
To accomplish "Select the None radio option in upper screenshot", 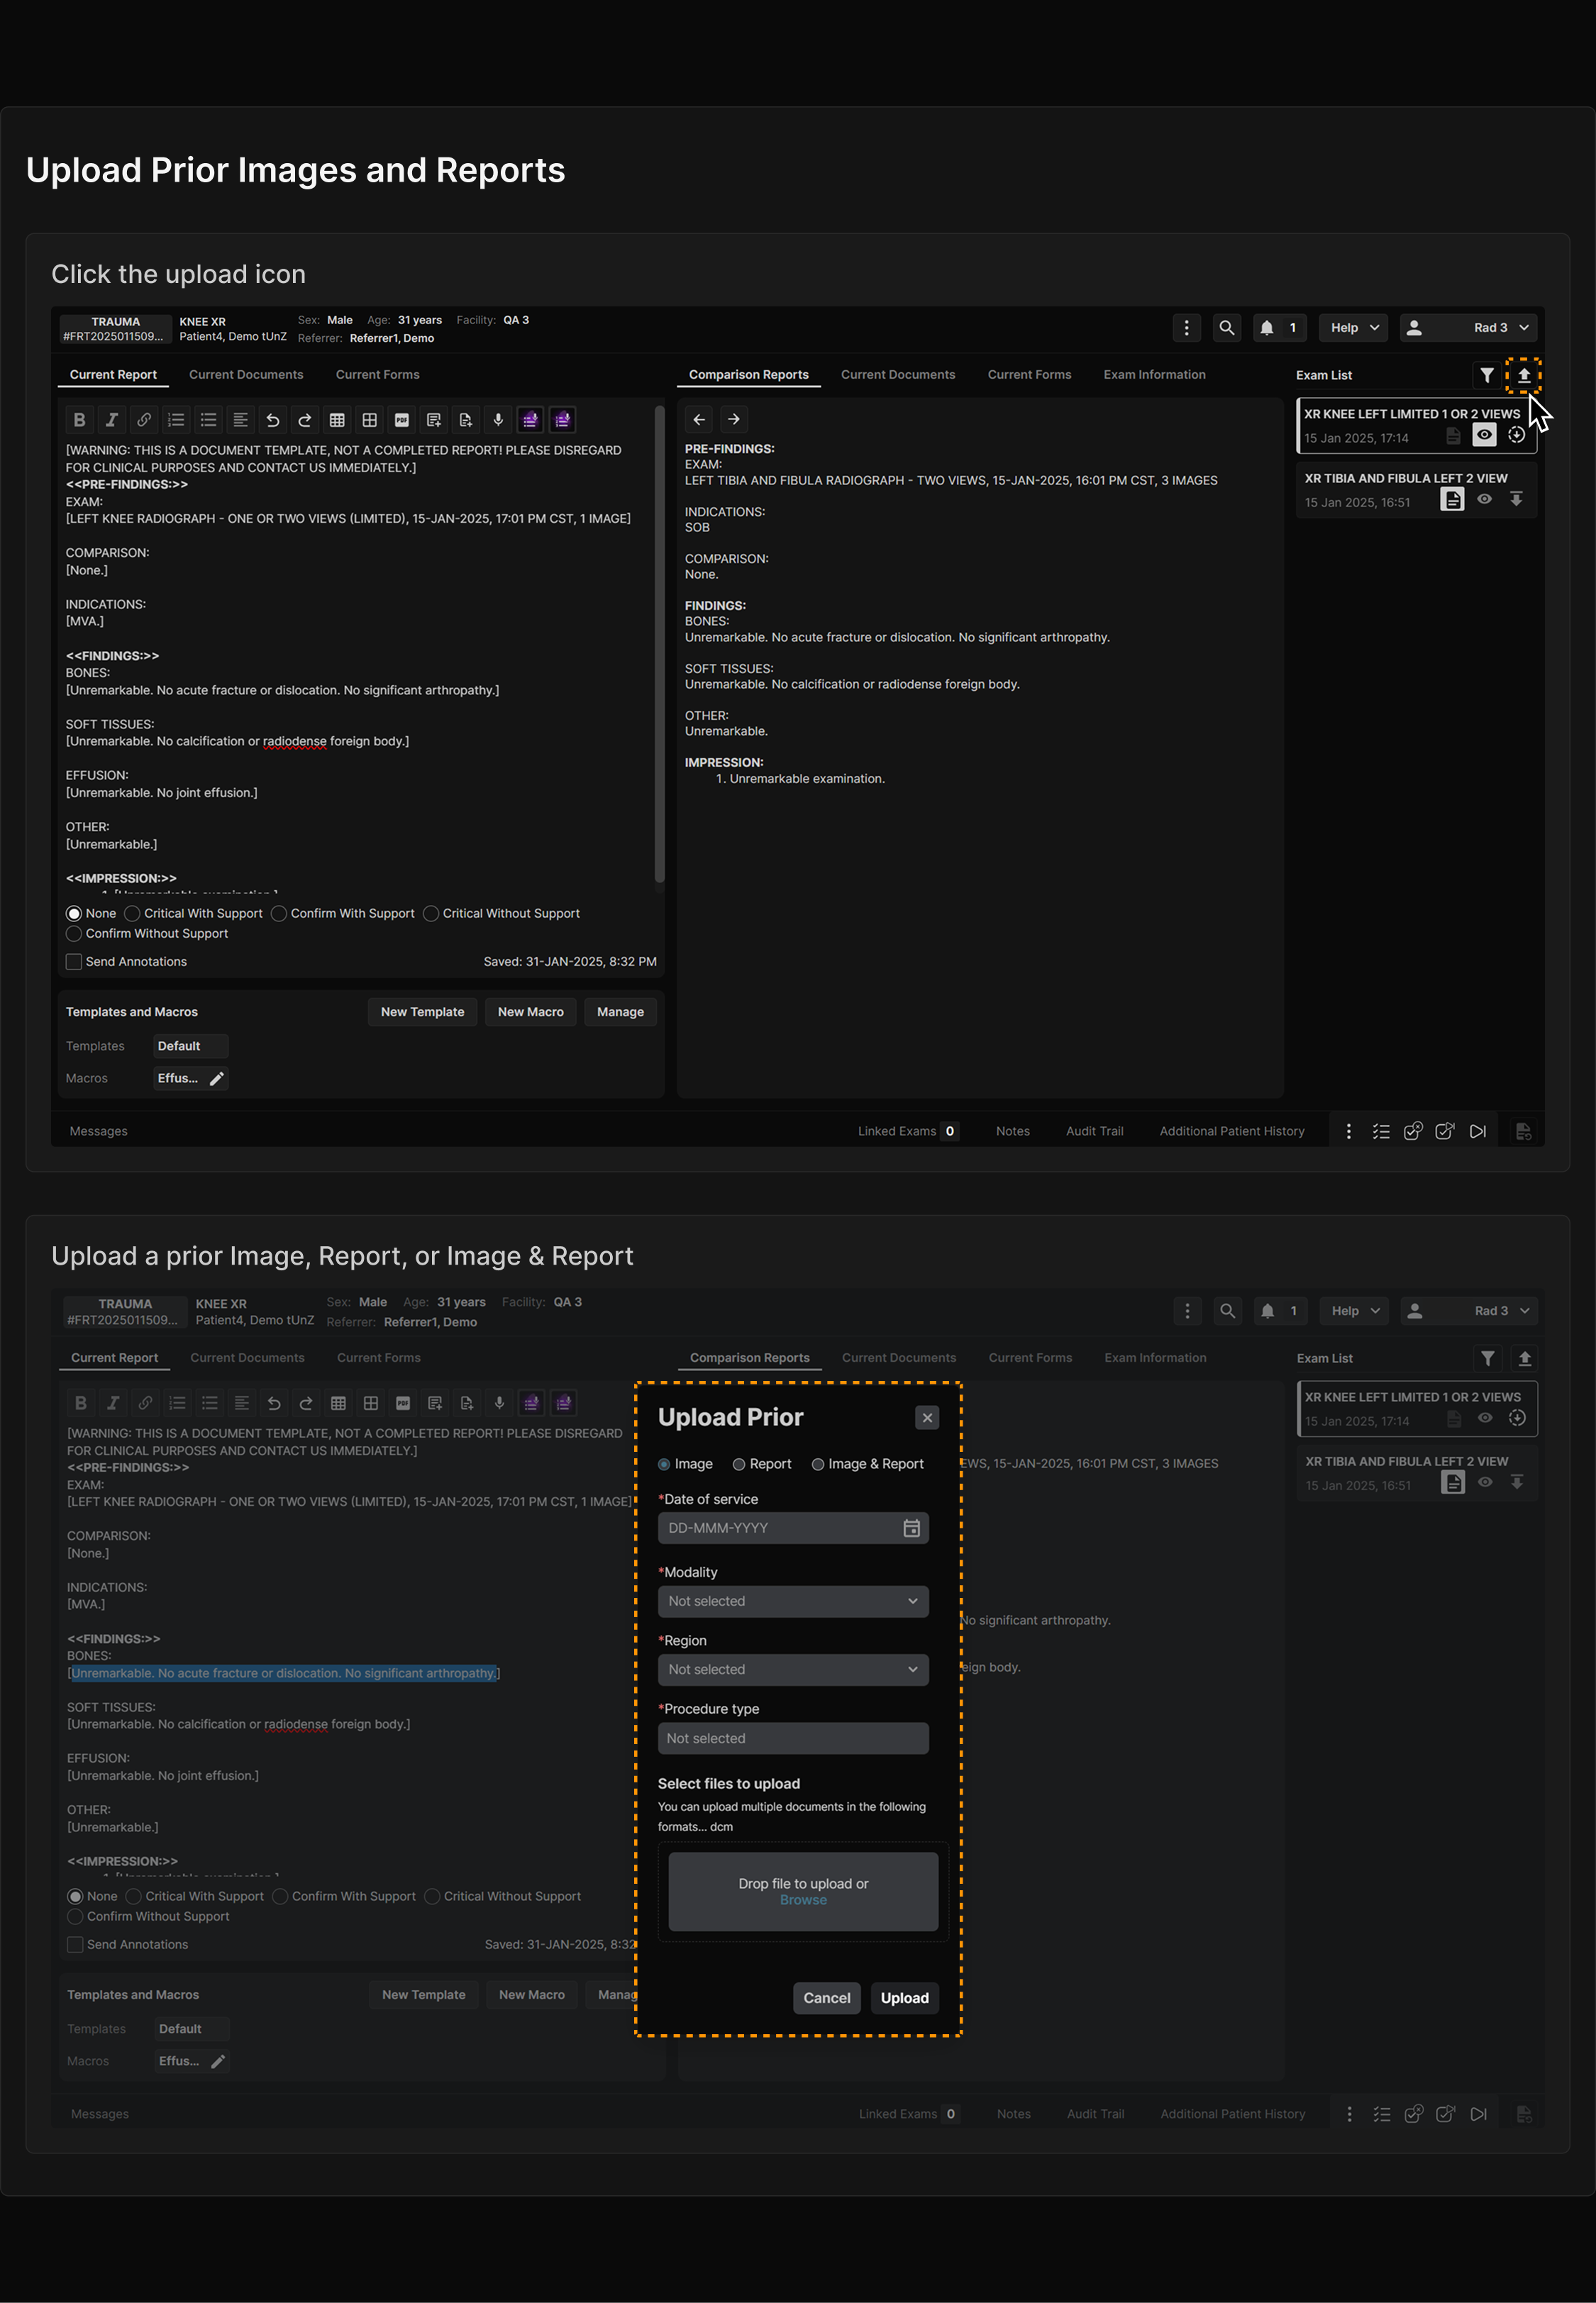I will (x=74, y=913).
